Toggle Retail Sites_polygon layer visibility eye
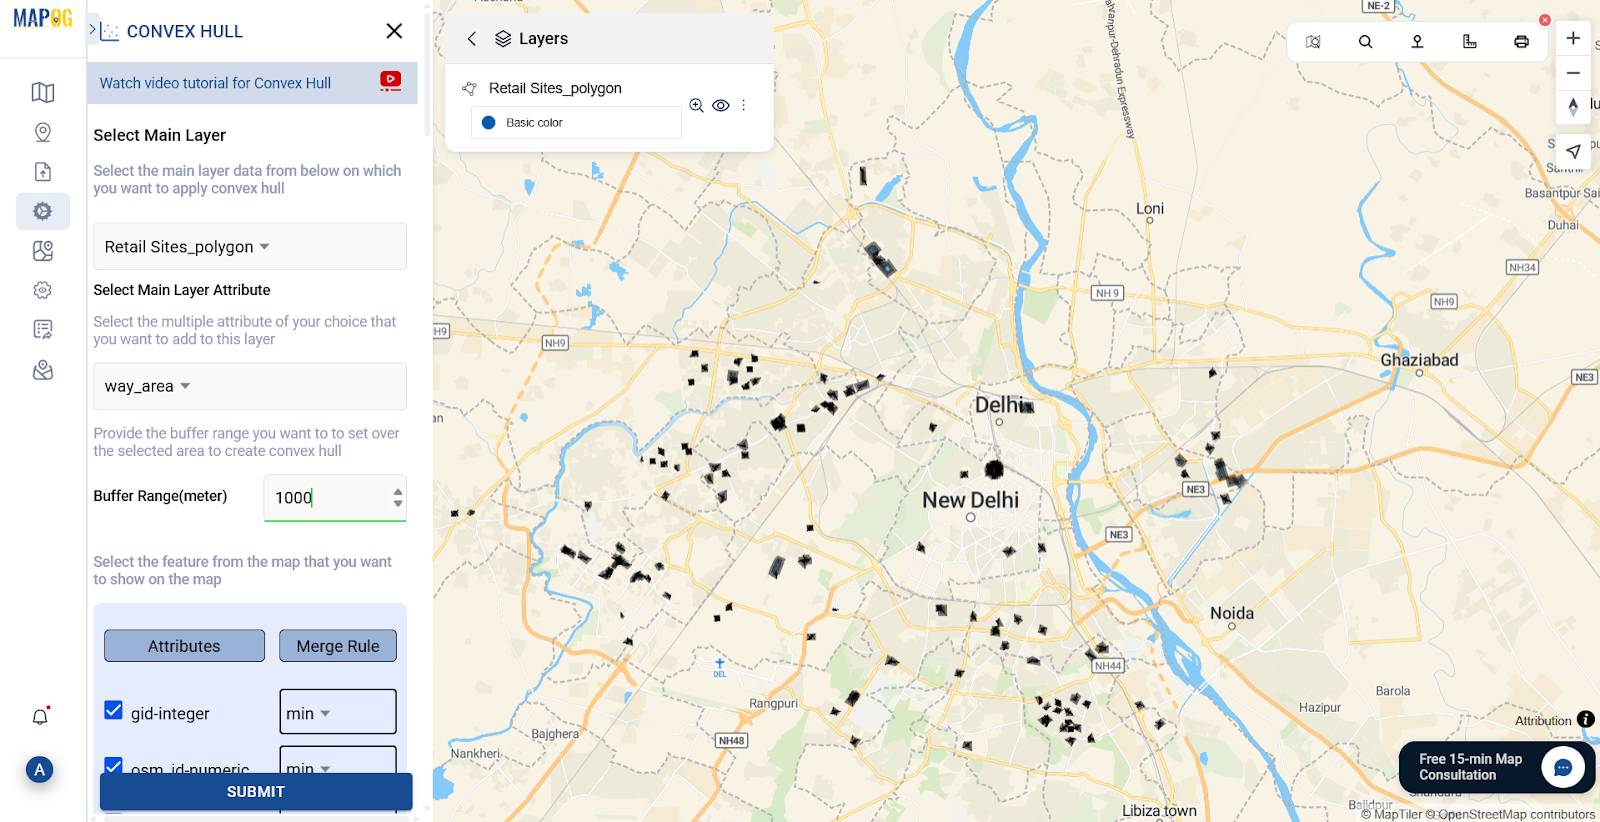1600x822 pixels. click(720, 105)
